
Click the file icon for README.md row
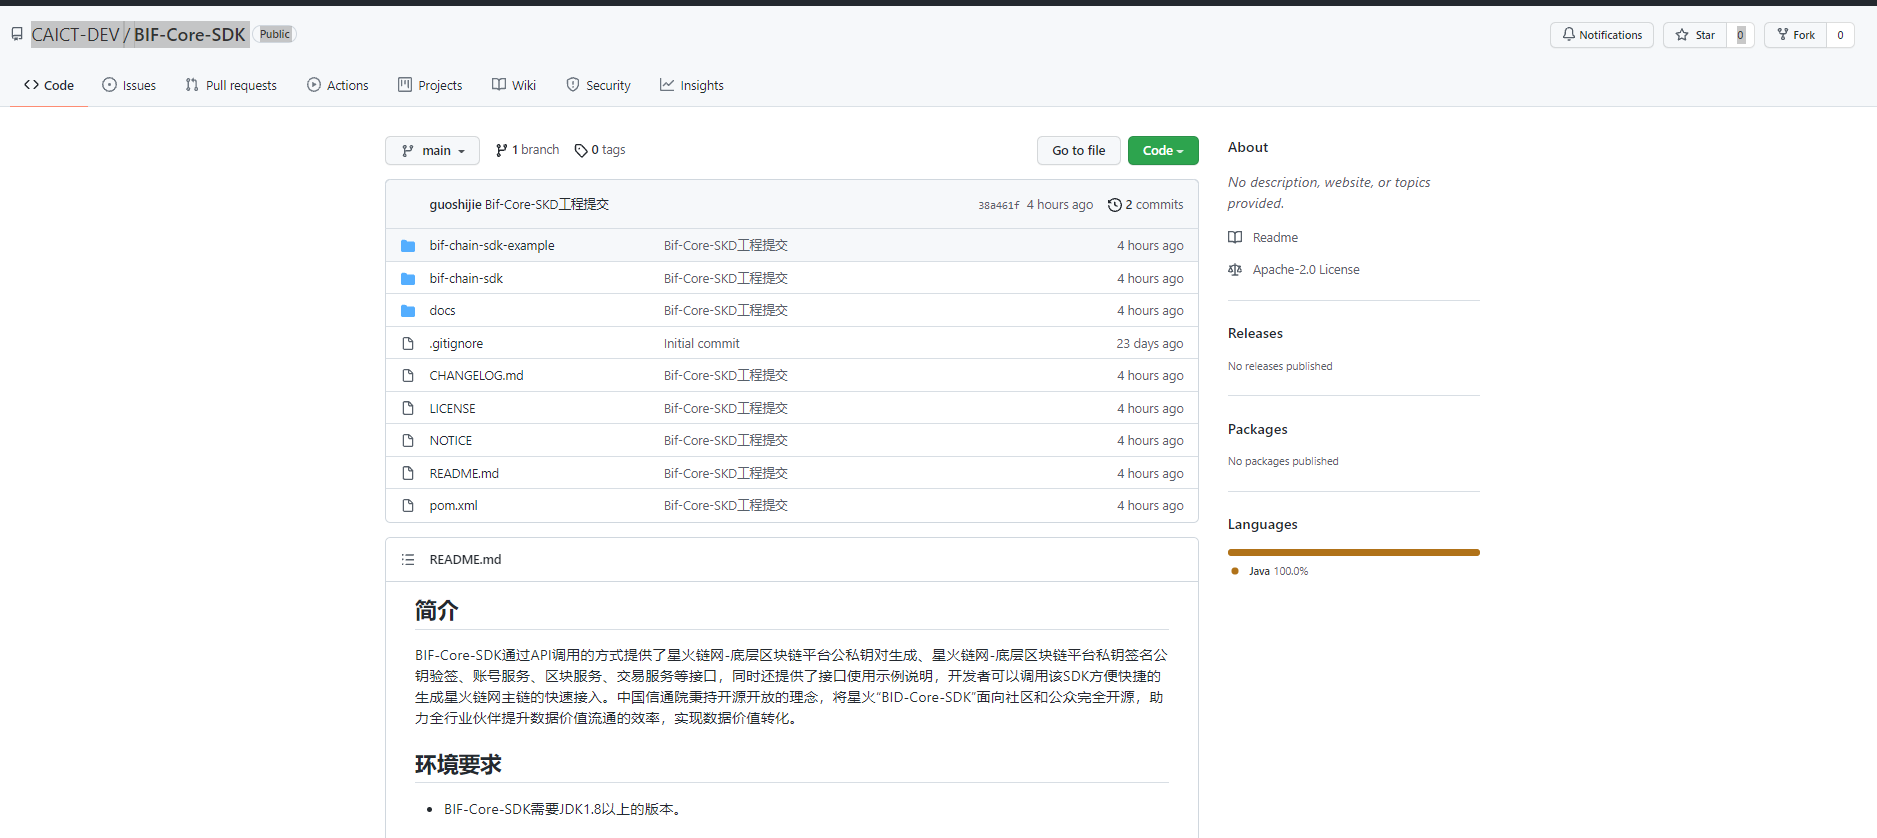pos(408,474)
